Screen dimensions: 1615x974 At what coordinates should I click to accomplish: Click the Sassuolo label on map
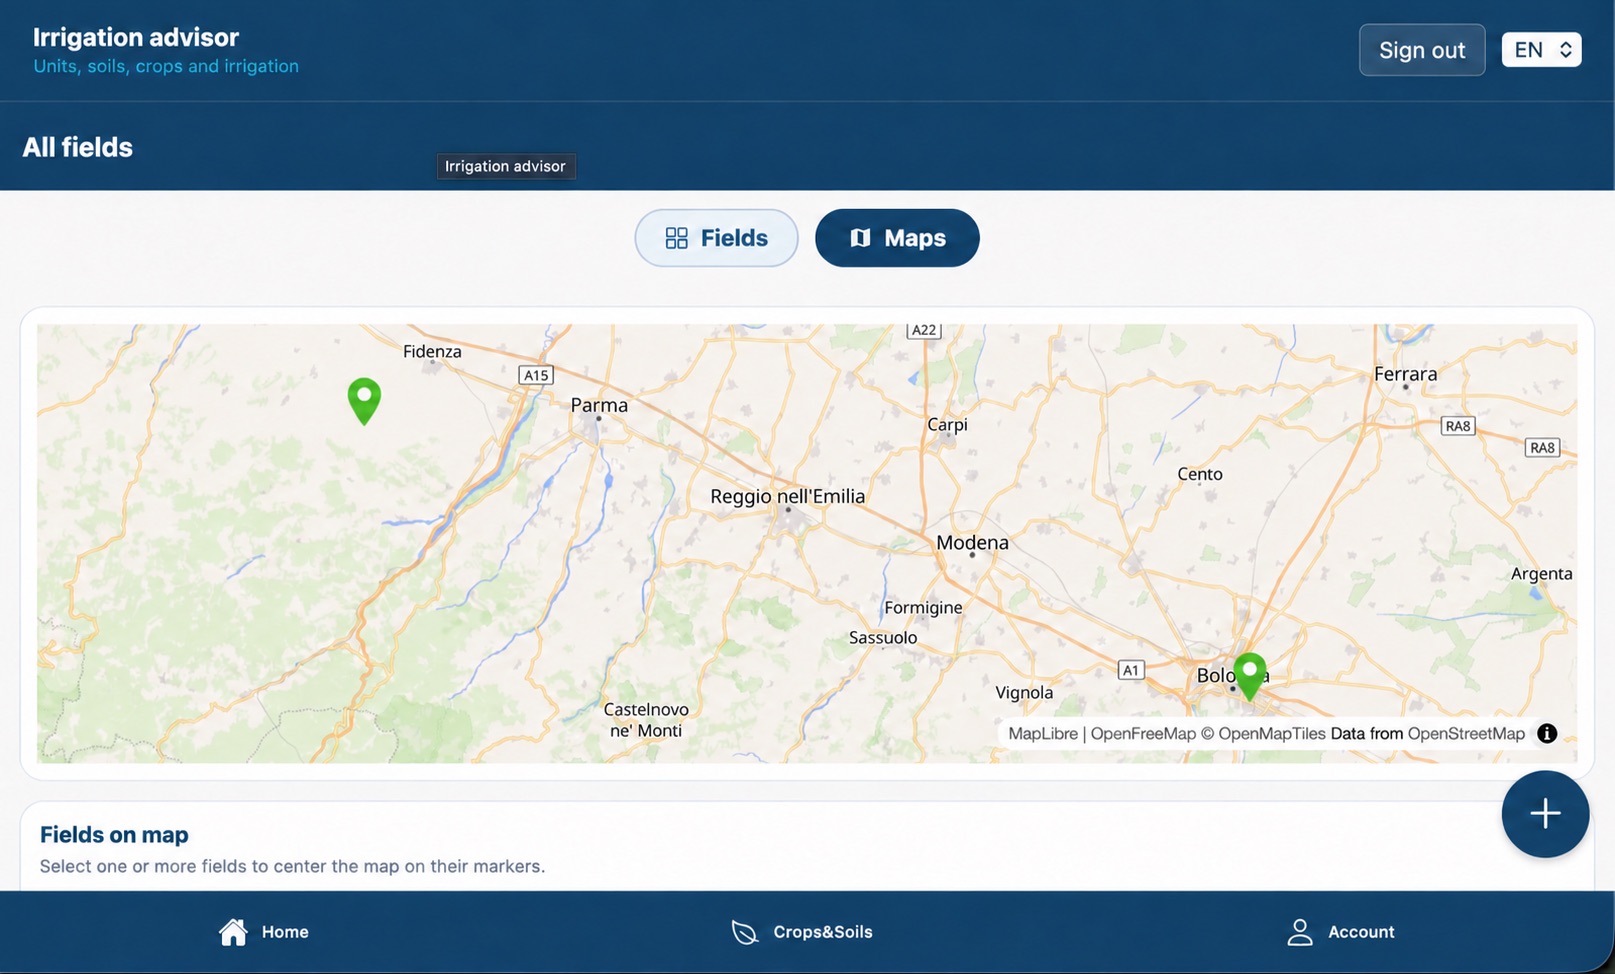[x=883, y=638]
